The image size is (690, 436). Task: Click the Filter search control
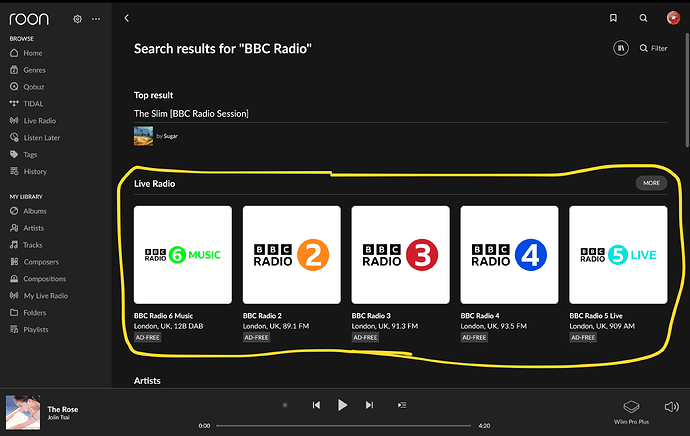[x=653, y=48]
